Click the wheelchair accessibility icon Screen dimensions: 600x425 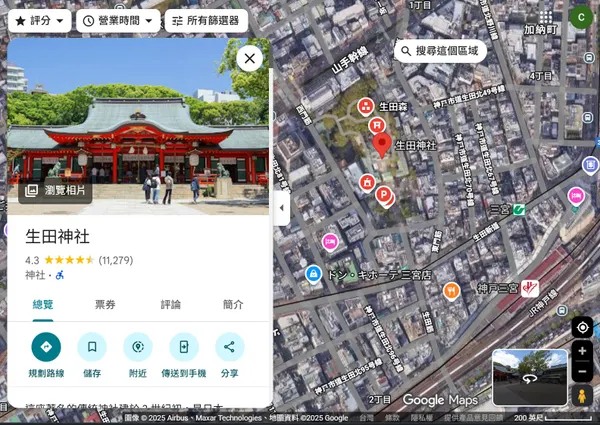point(60,275)
